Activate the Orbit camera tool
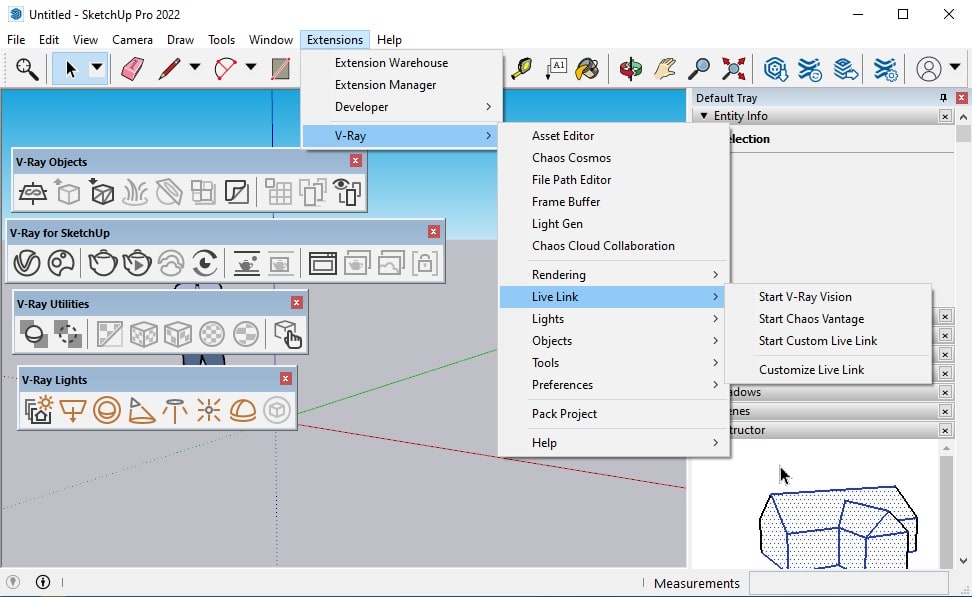 [x=630, y=68]
